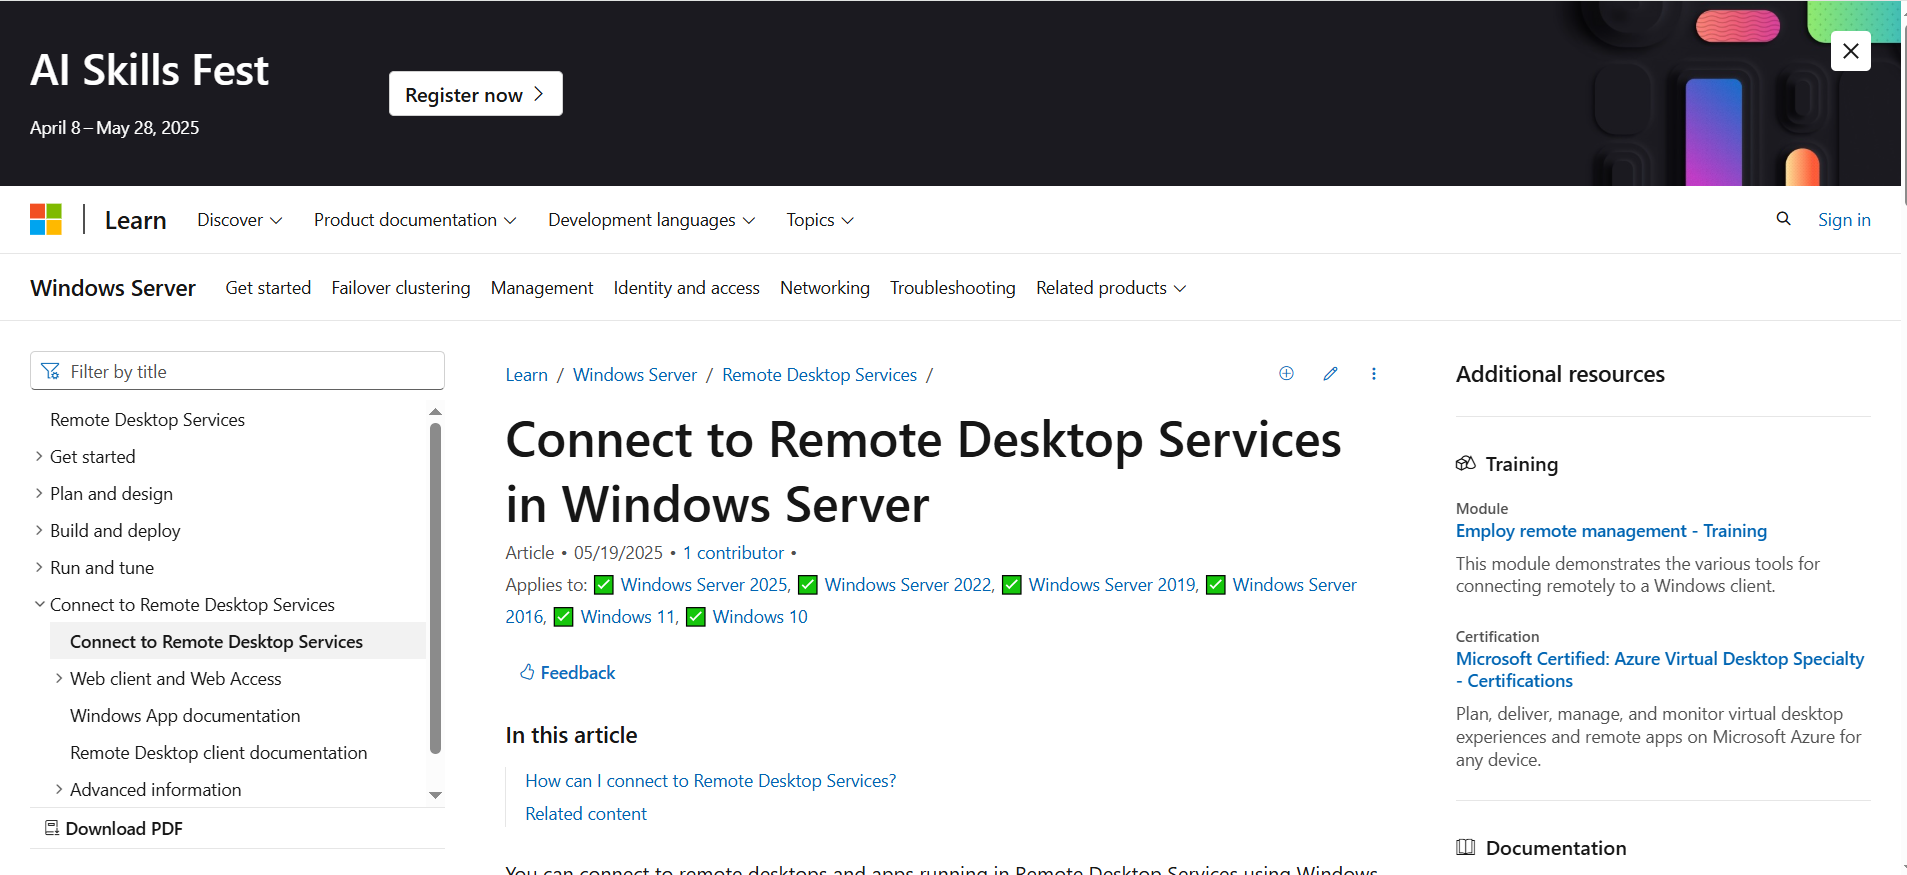Open the Topics dropdown
1907x875 pixels.
[x=820, y=220]
